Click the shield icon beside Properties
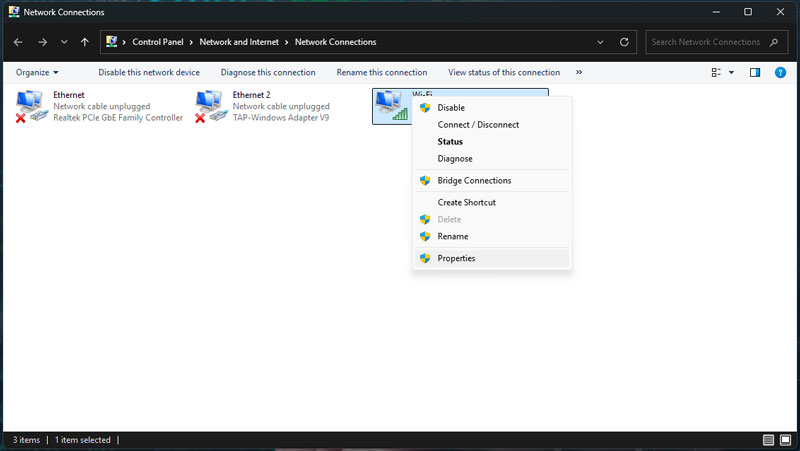Viewport: 800px width, 451px height. (x=425, y=258)
